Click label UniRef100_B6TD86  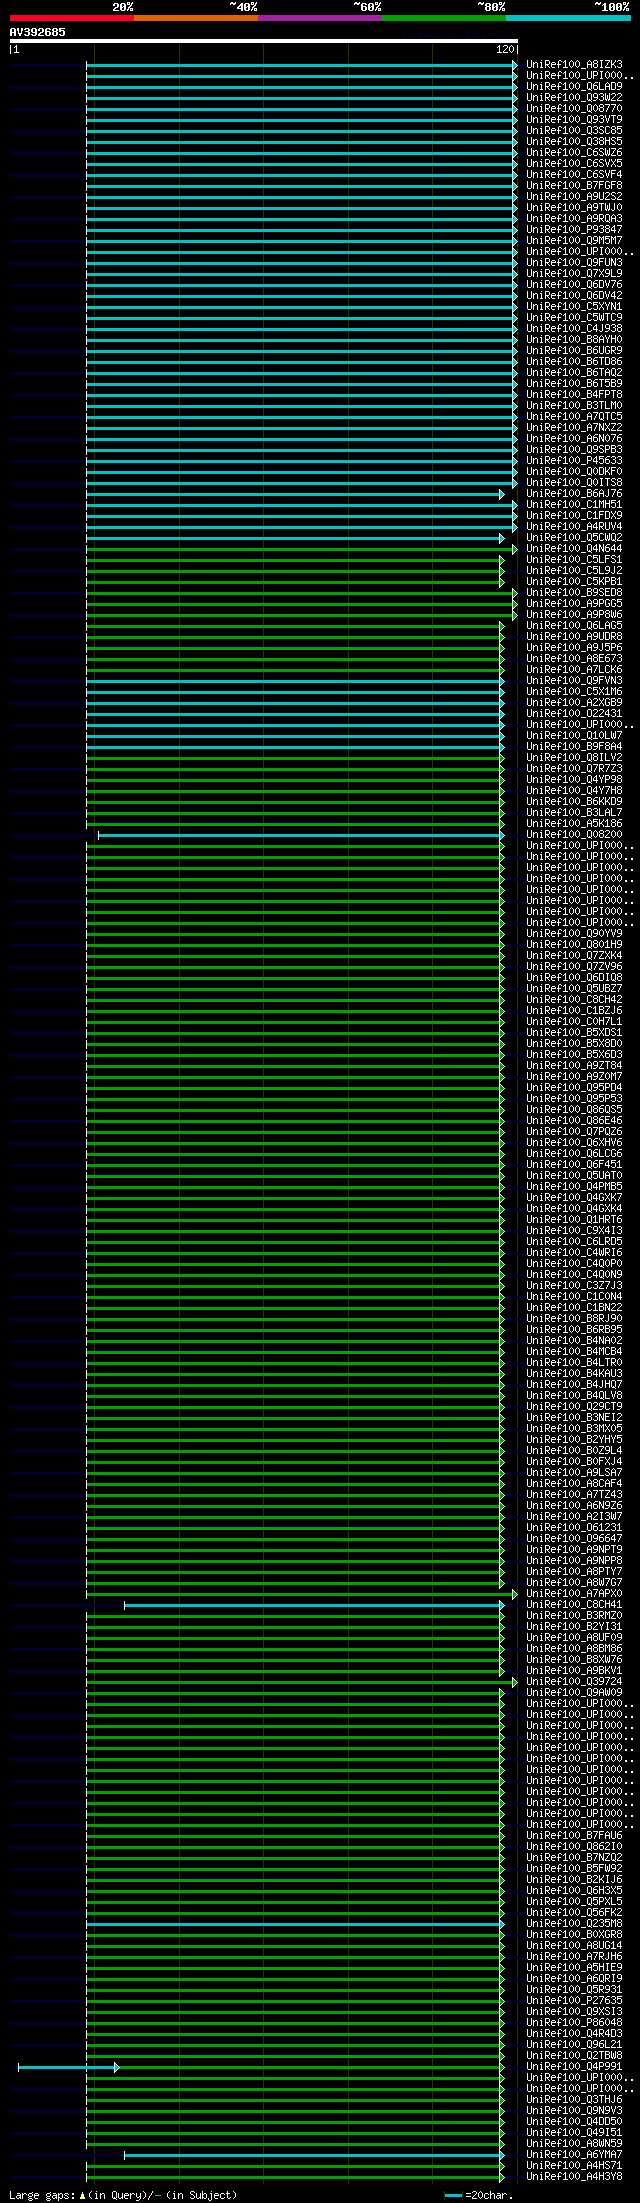(x=574, y=362)
